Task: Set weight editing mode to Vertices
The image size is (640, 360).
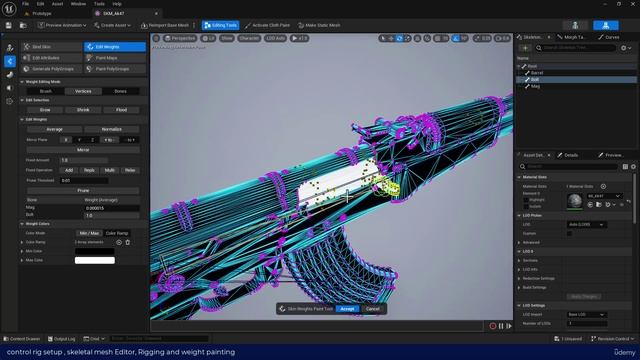Action: (83, 91)
